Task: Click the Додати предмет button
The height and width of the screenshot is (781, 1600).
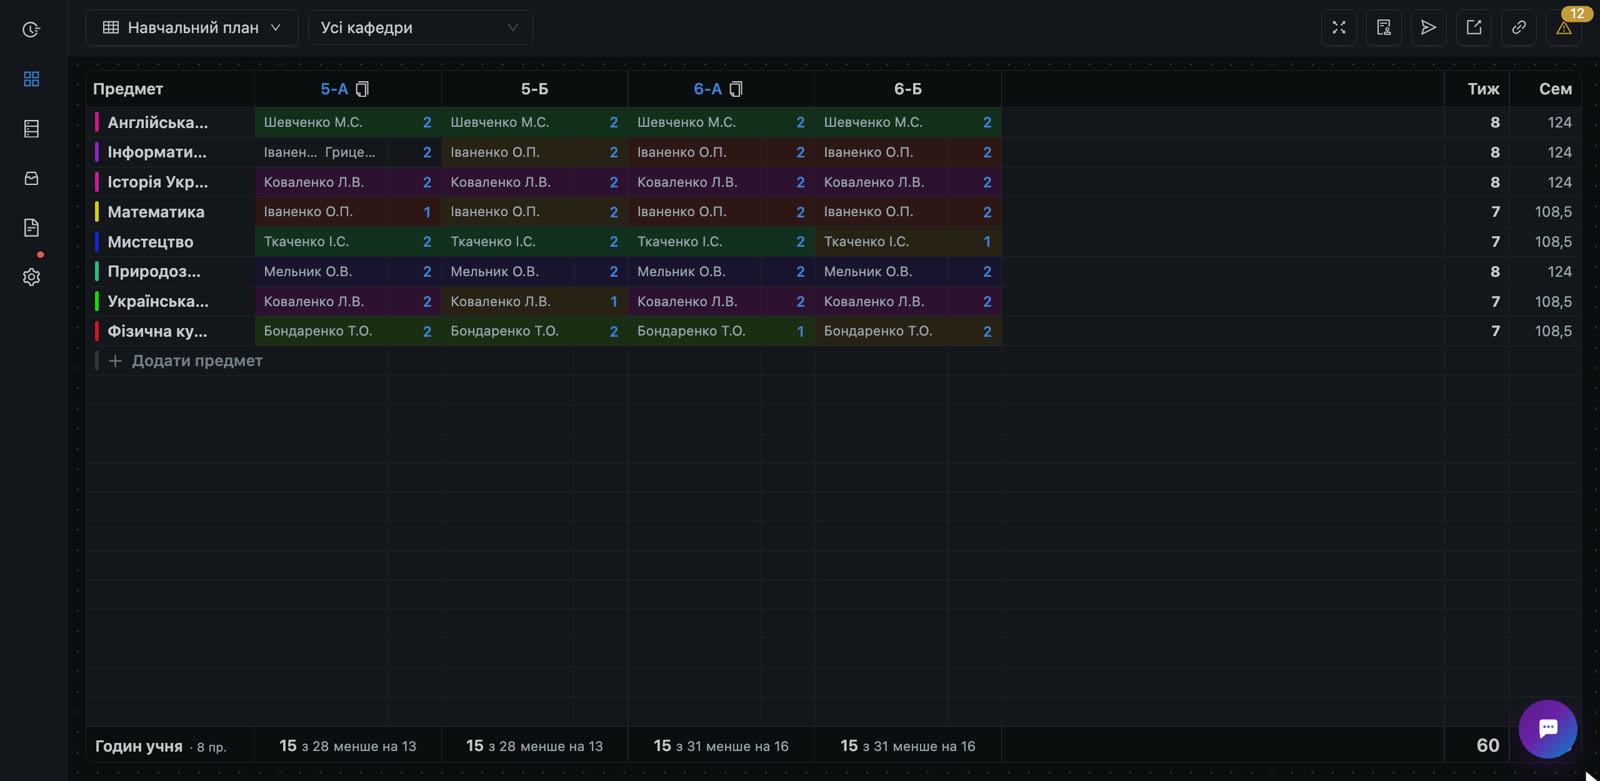Action: (x=185, y=361)
